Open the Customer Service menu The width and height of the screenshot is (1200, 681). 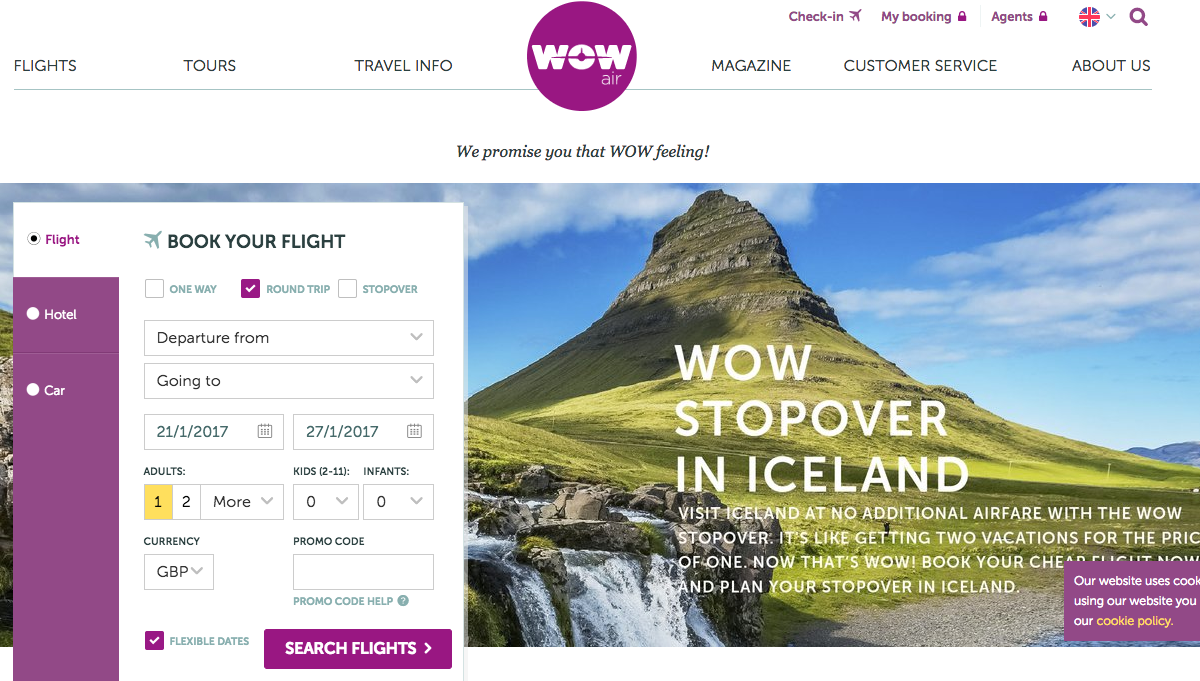(920, 66)
